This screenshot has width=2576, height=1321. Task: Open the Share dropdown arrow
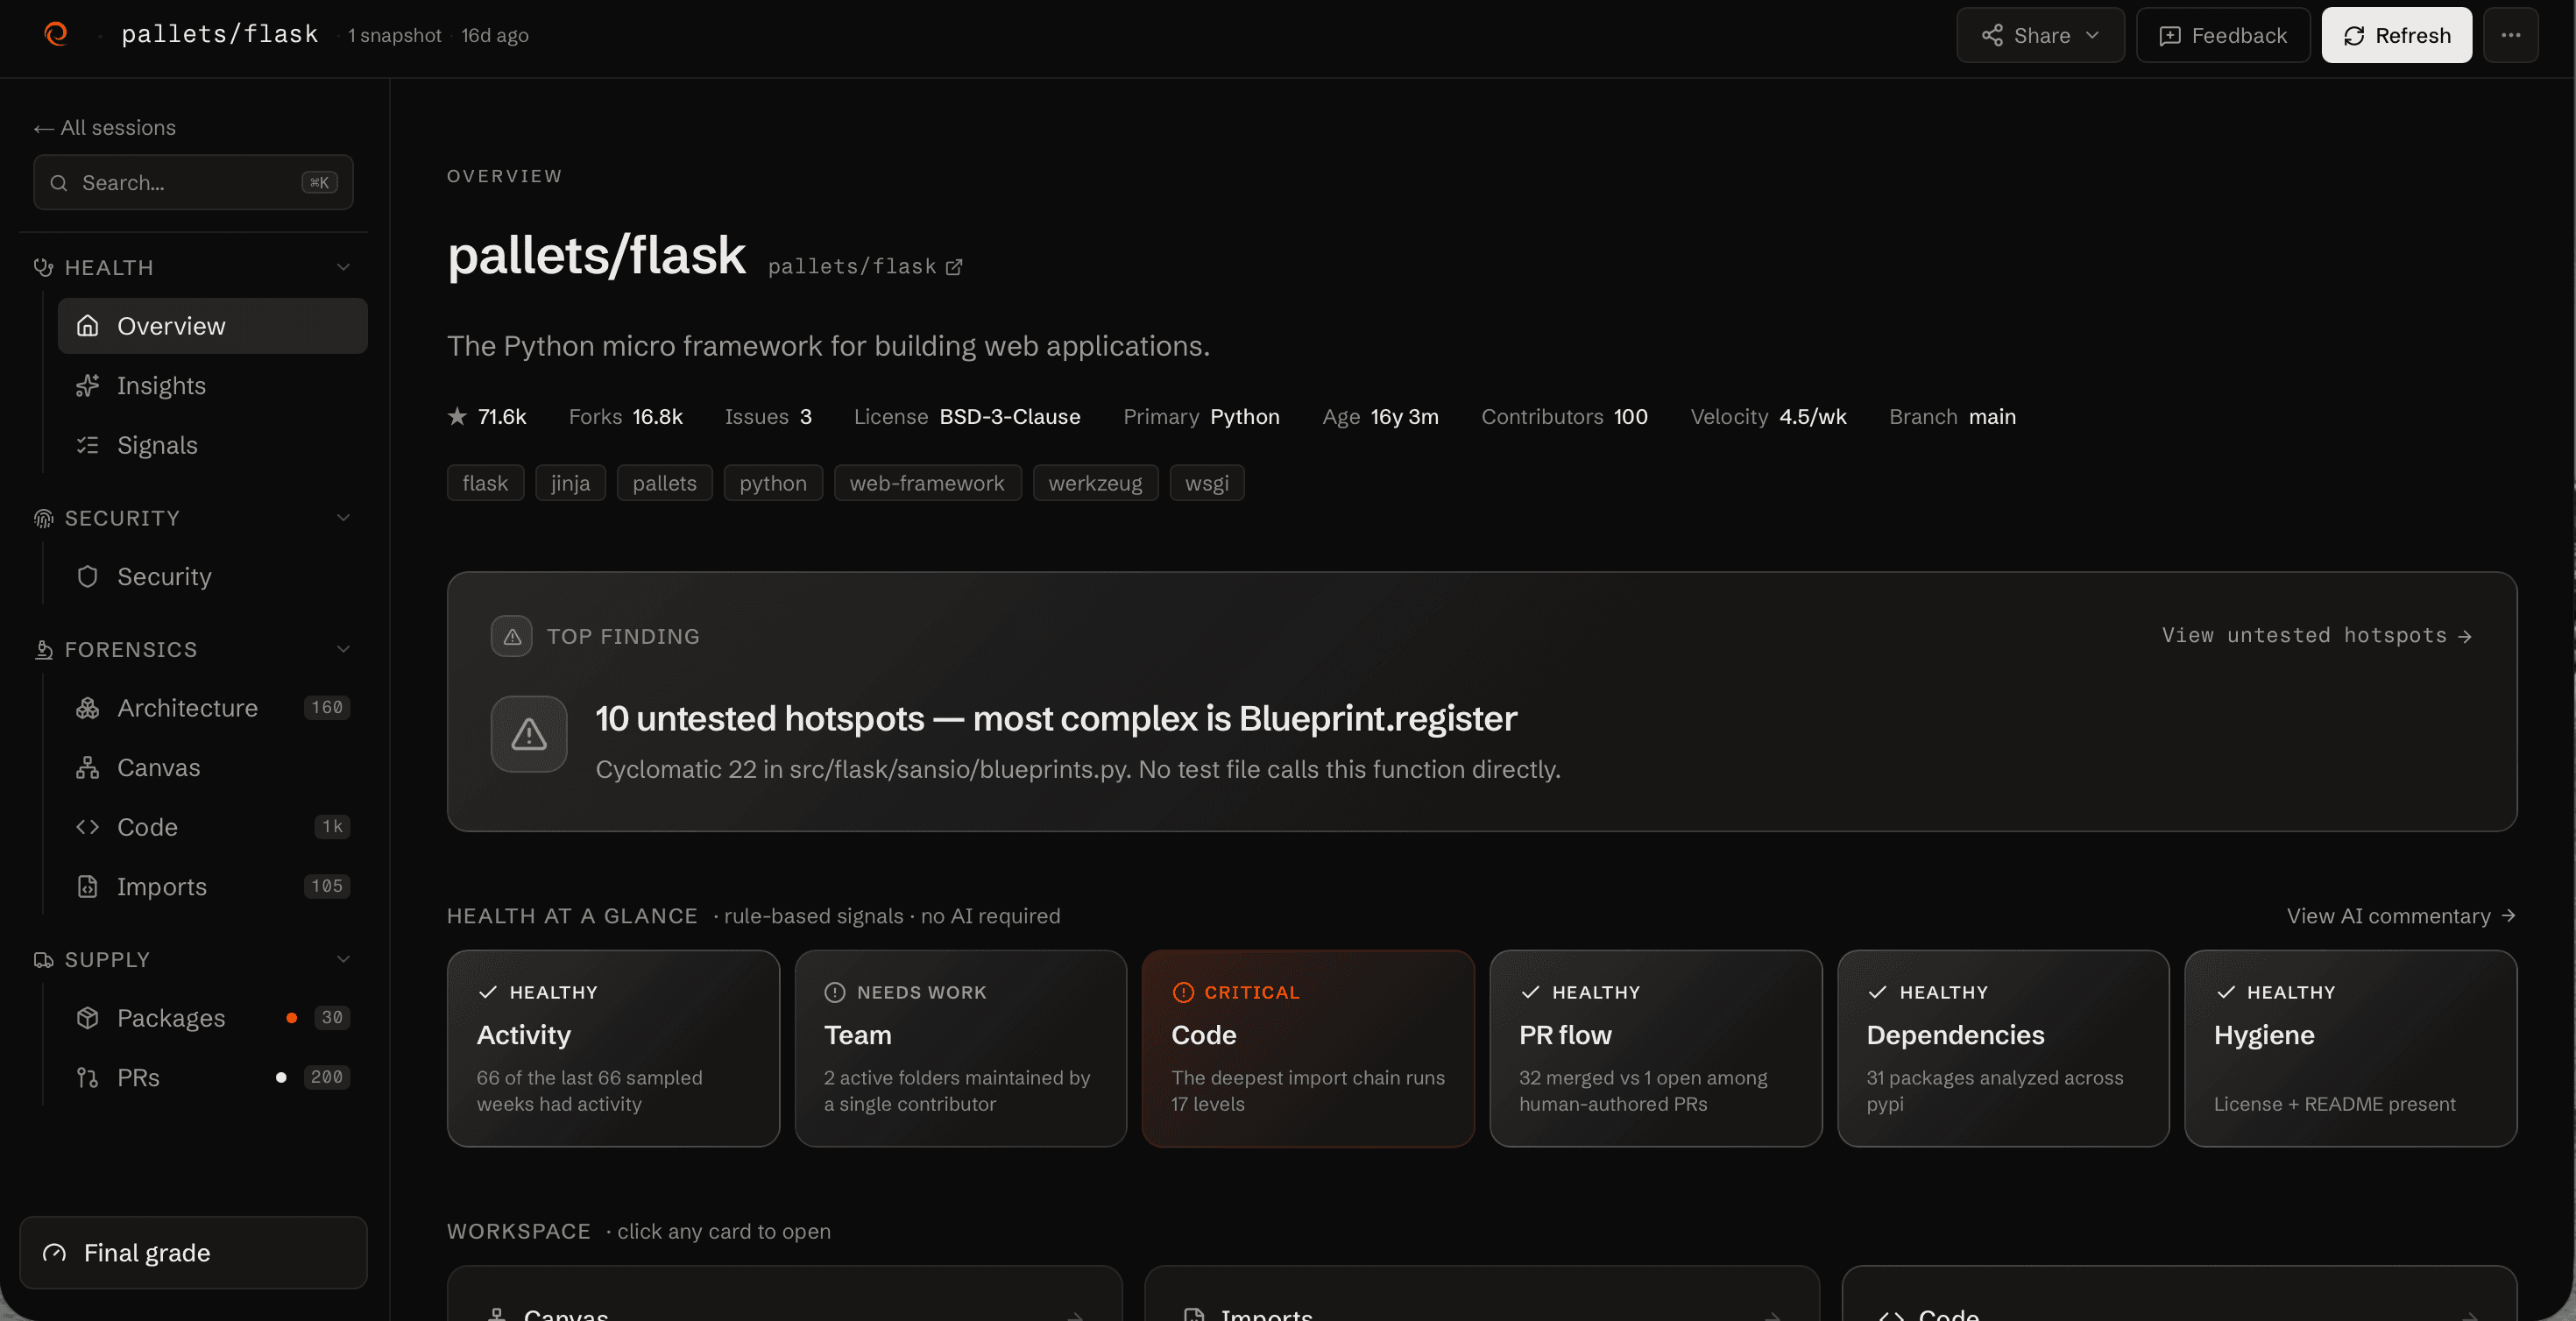click(x=2092, y=35)
